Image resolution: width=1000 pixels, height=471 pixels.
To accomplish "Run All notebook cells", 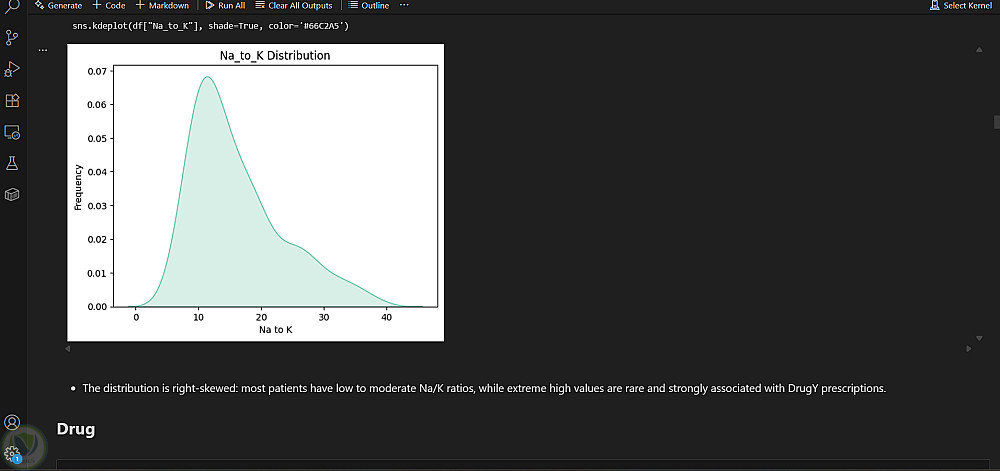I will (x=225, y=6).
